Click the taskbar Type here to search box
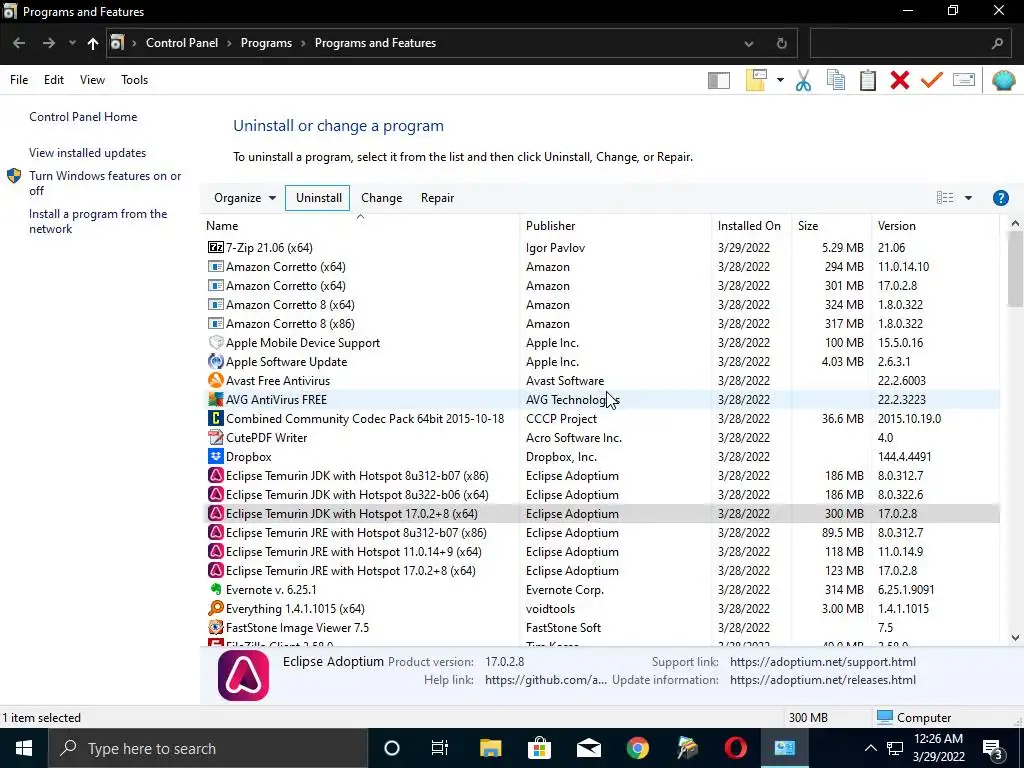 click(x=208, y=748)
